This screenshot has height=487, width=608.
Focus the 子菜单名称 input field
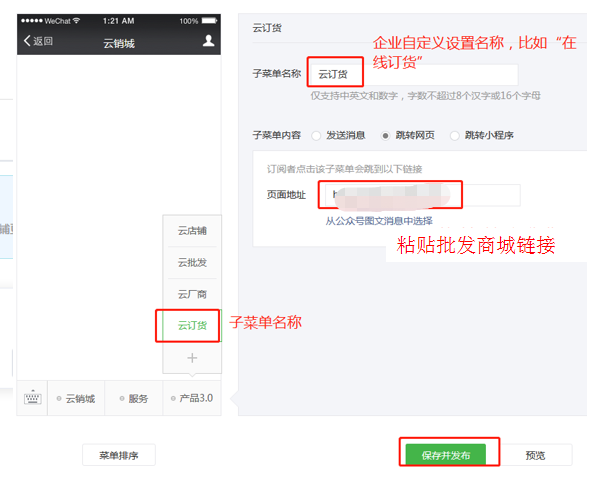(414, 74)
